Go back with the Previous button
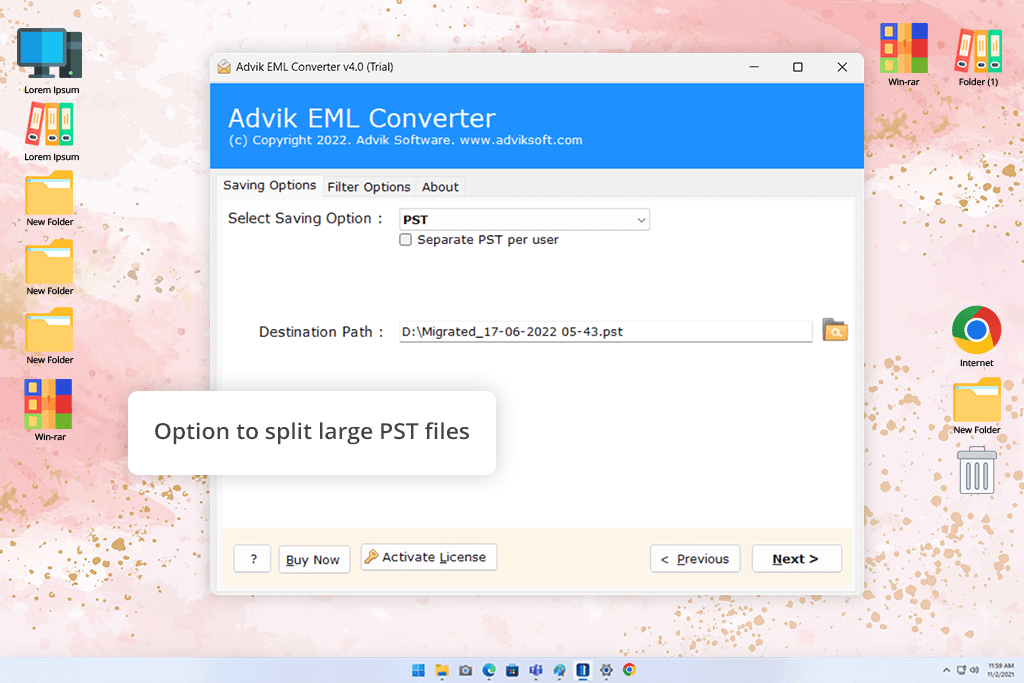 695,559
